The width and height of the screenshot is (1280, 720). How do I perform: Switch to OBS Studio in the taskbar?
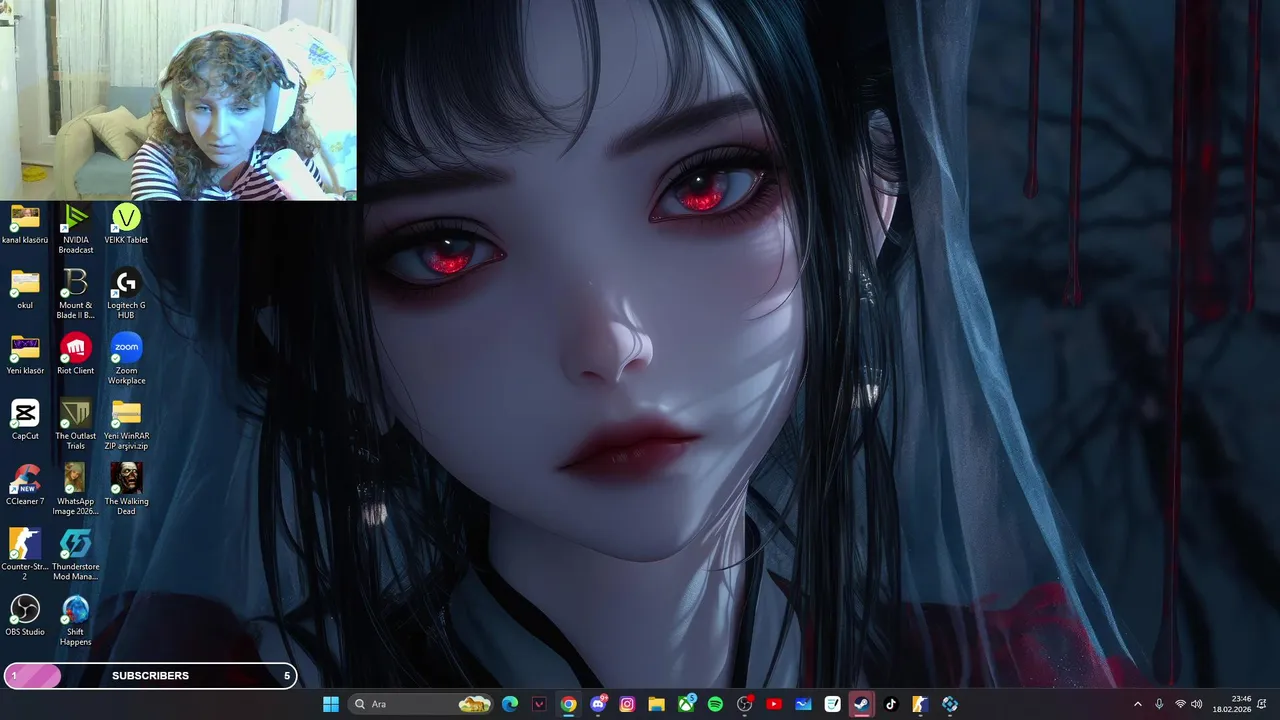coord(744,704)
